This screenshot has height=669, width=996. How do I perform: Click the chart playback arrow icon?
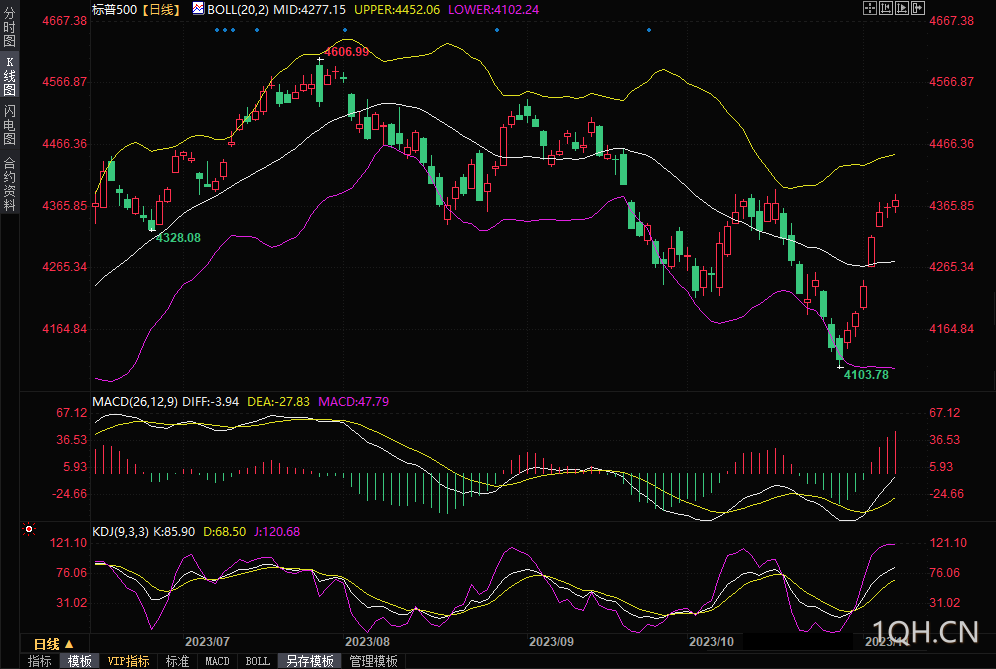tap(902, 8)
